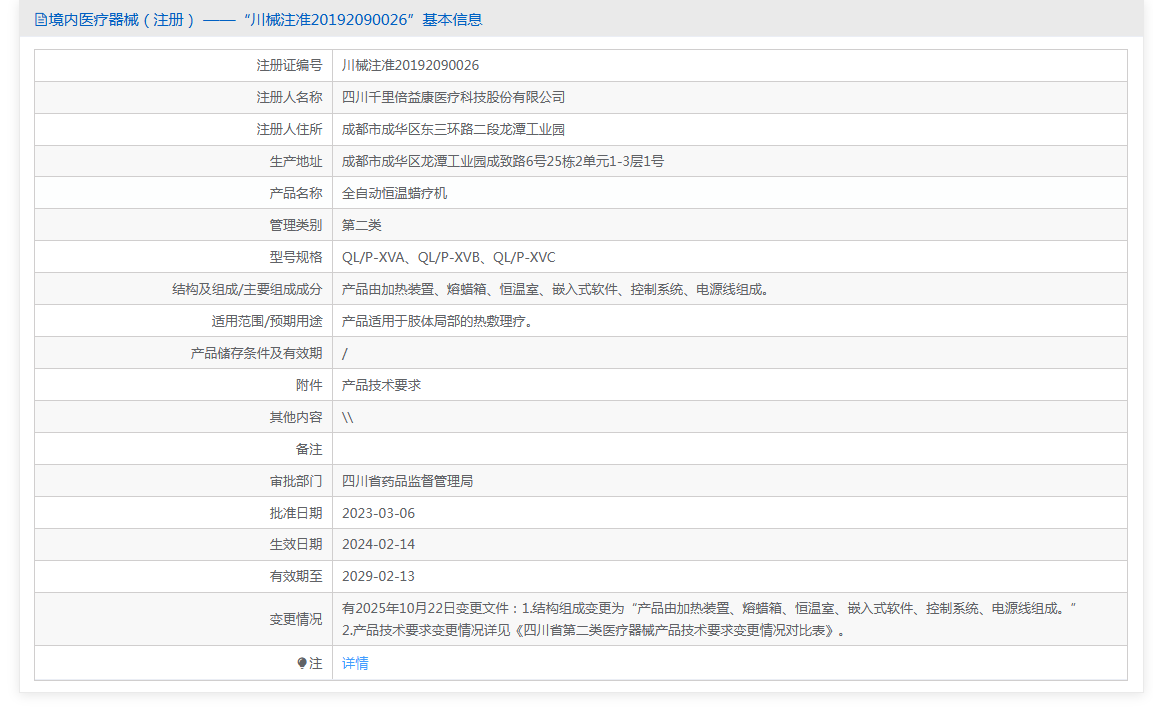The image size is (1153, 707).
Task: Click the slash value in 产品储存条件及有效期 row
Action: pyautogui.click(x=345, y=354)
